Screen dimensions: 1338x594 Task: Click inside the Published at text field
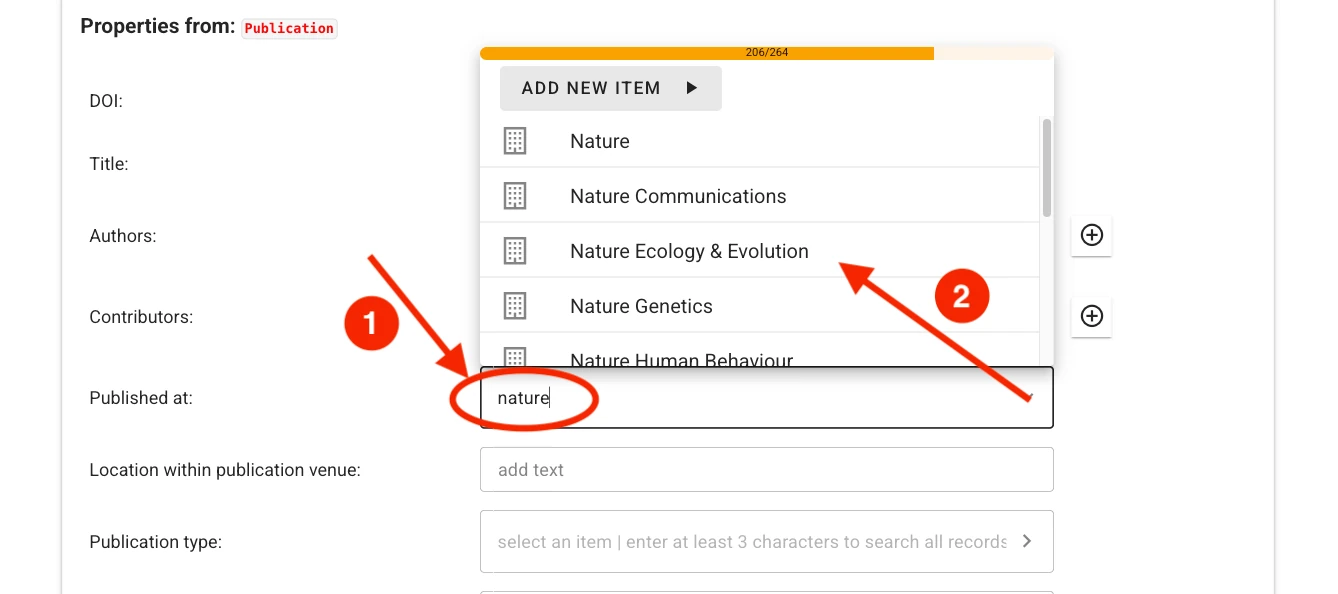click(700, 397)
